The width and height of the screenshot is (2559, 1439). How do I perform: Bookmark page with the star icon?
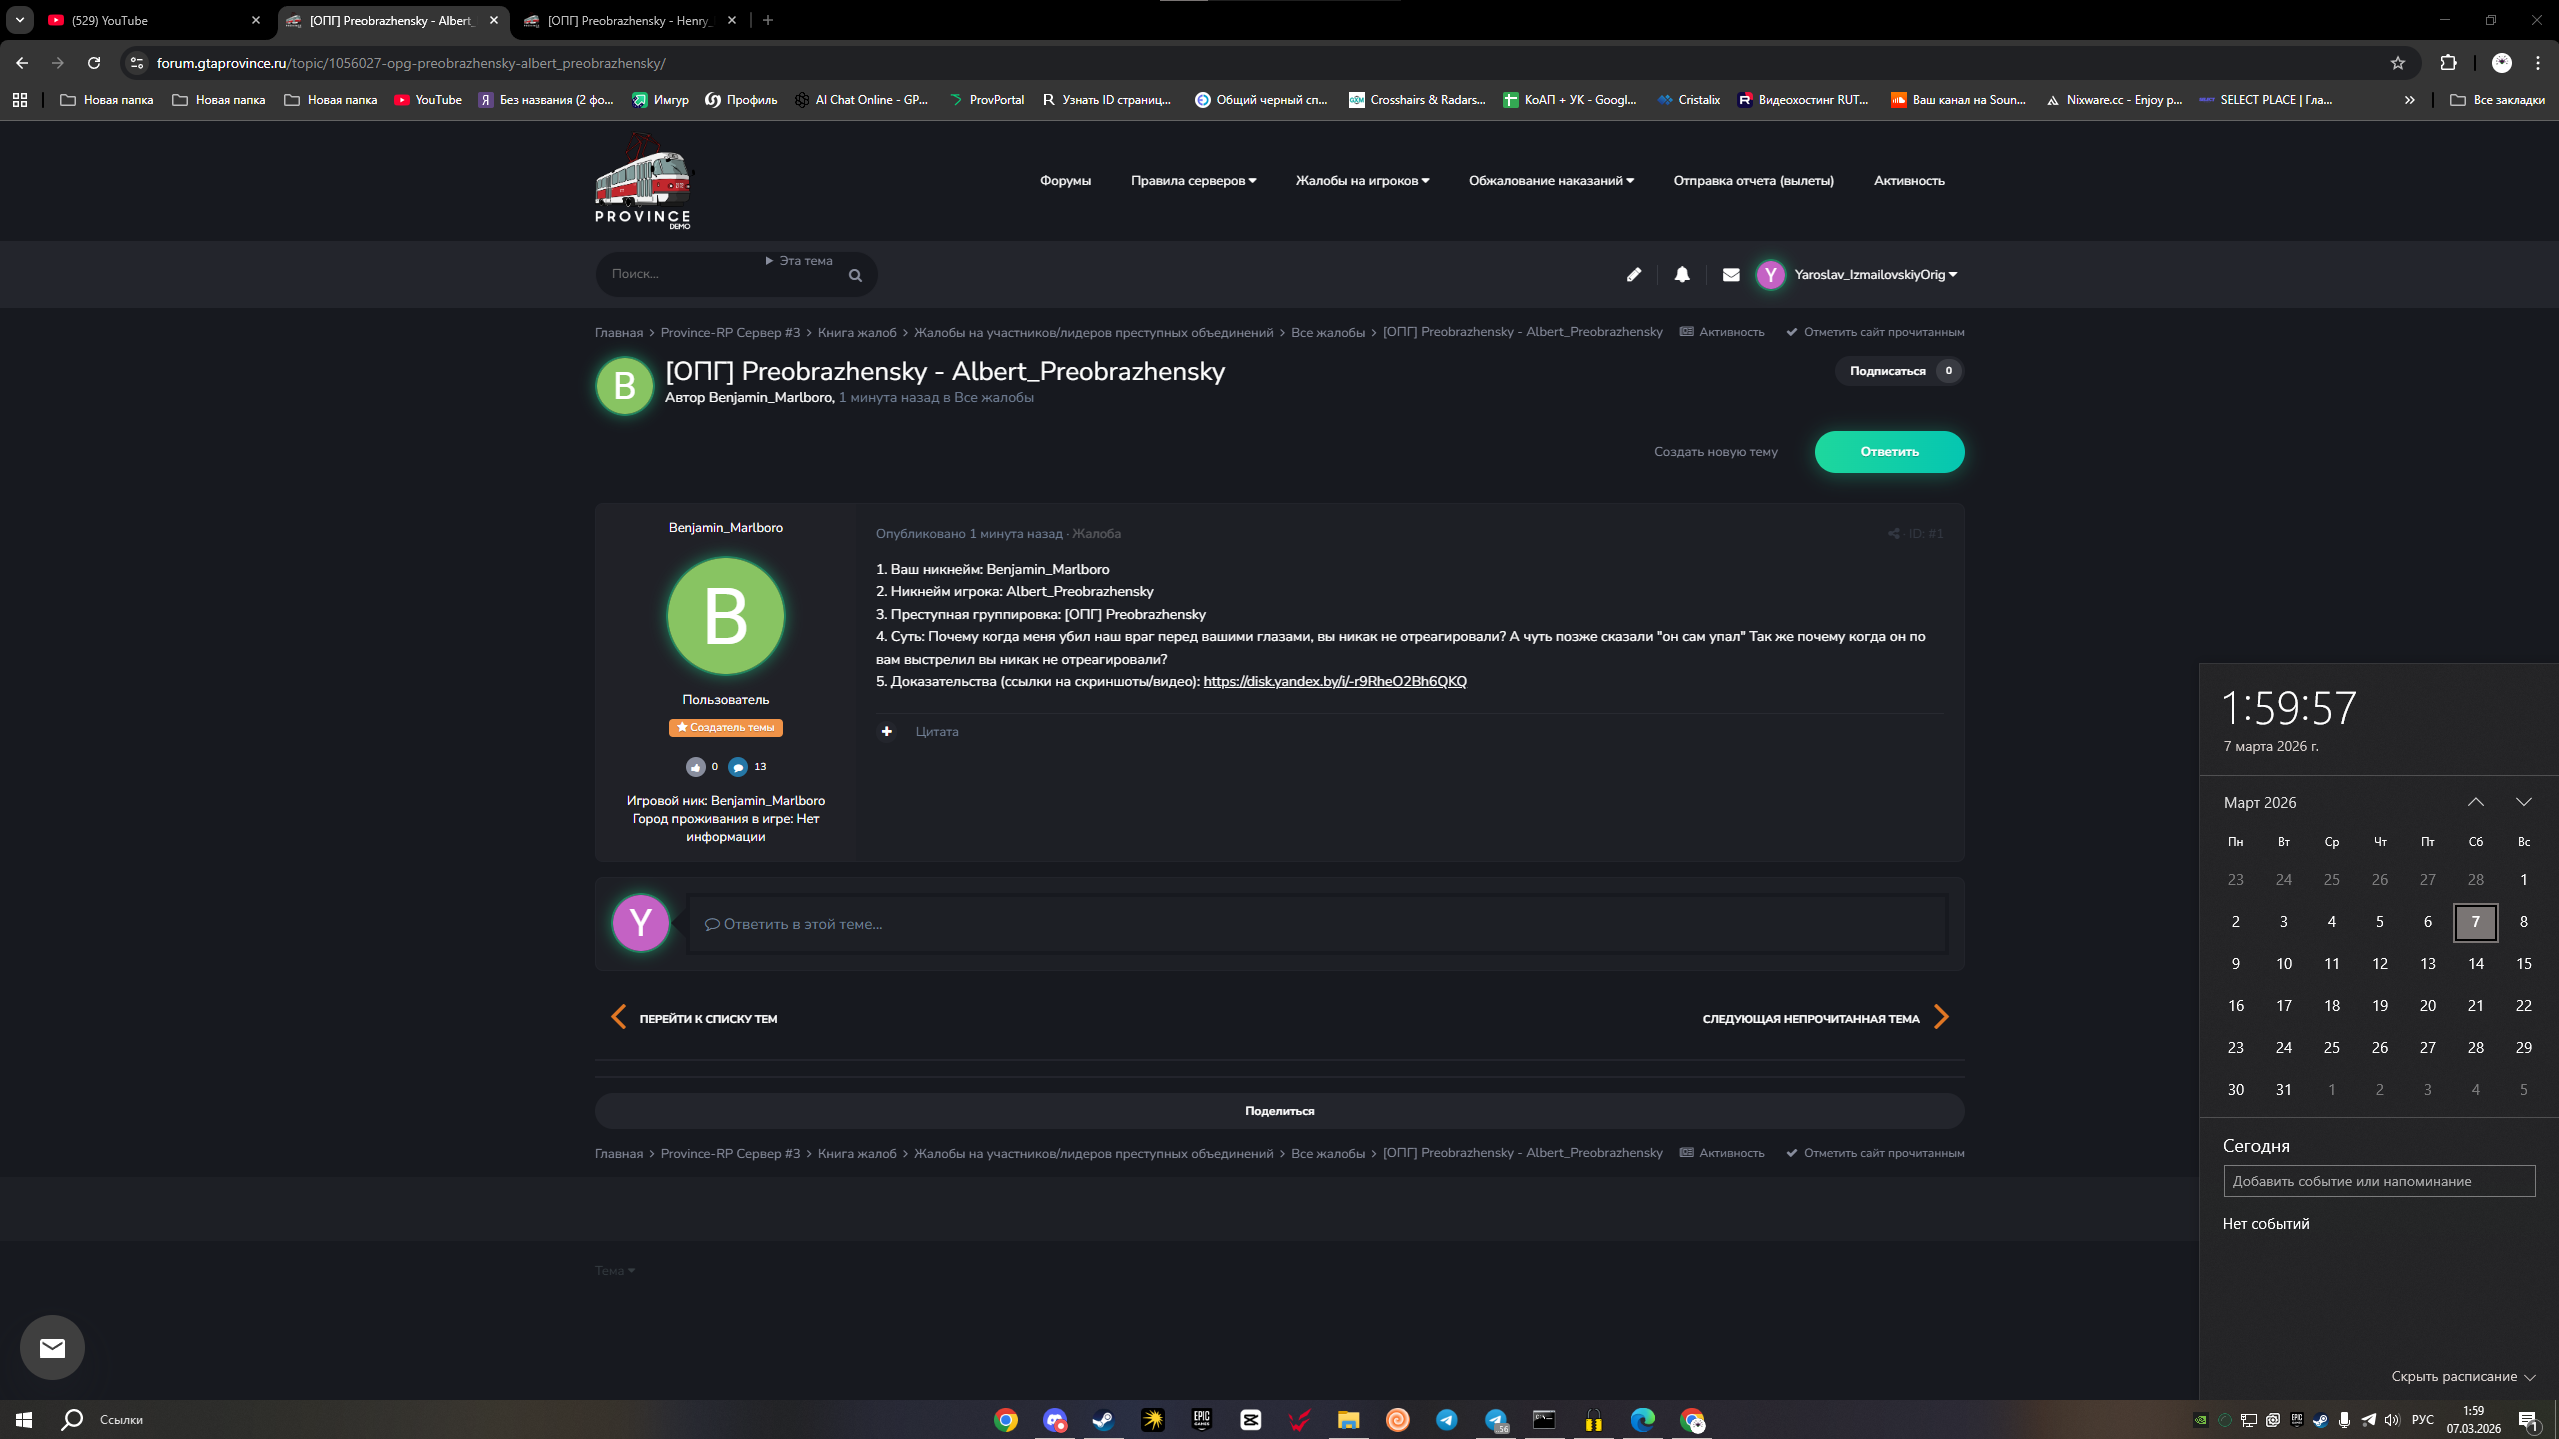tap(2397, 63)
